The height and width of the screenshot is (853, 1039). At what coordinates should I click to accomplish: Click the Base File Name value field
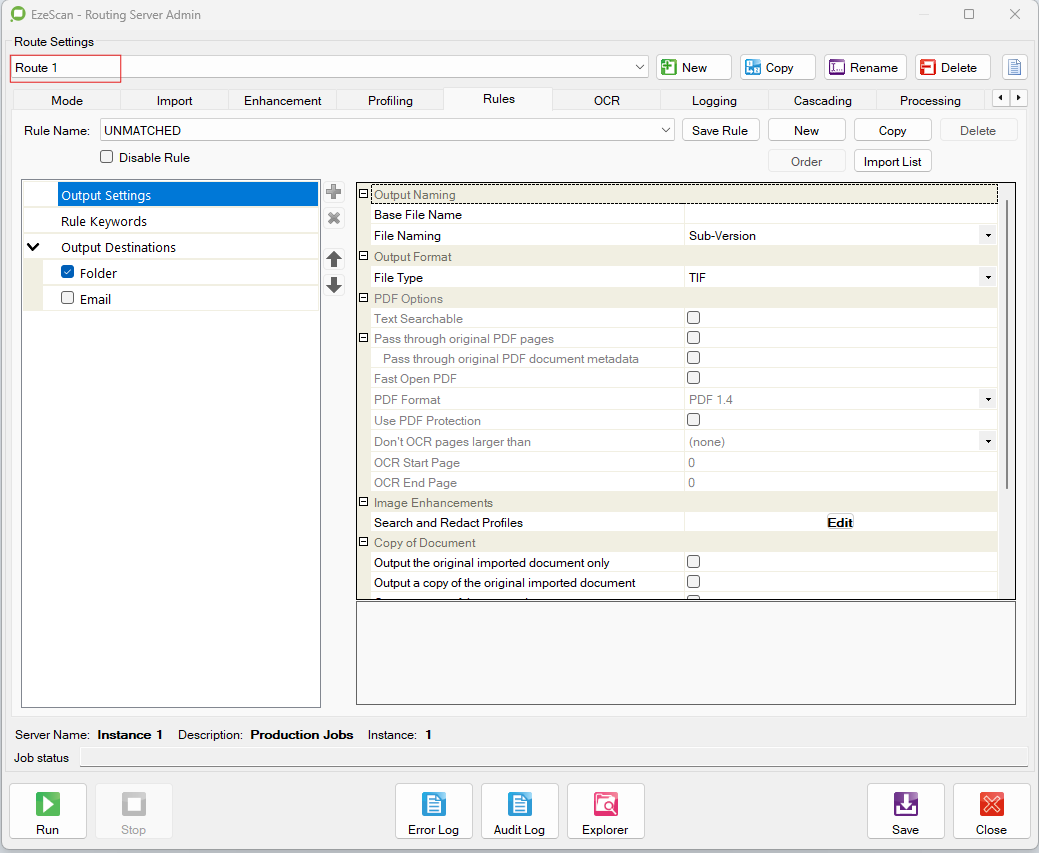point(840,215)
